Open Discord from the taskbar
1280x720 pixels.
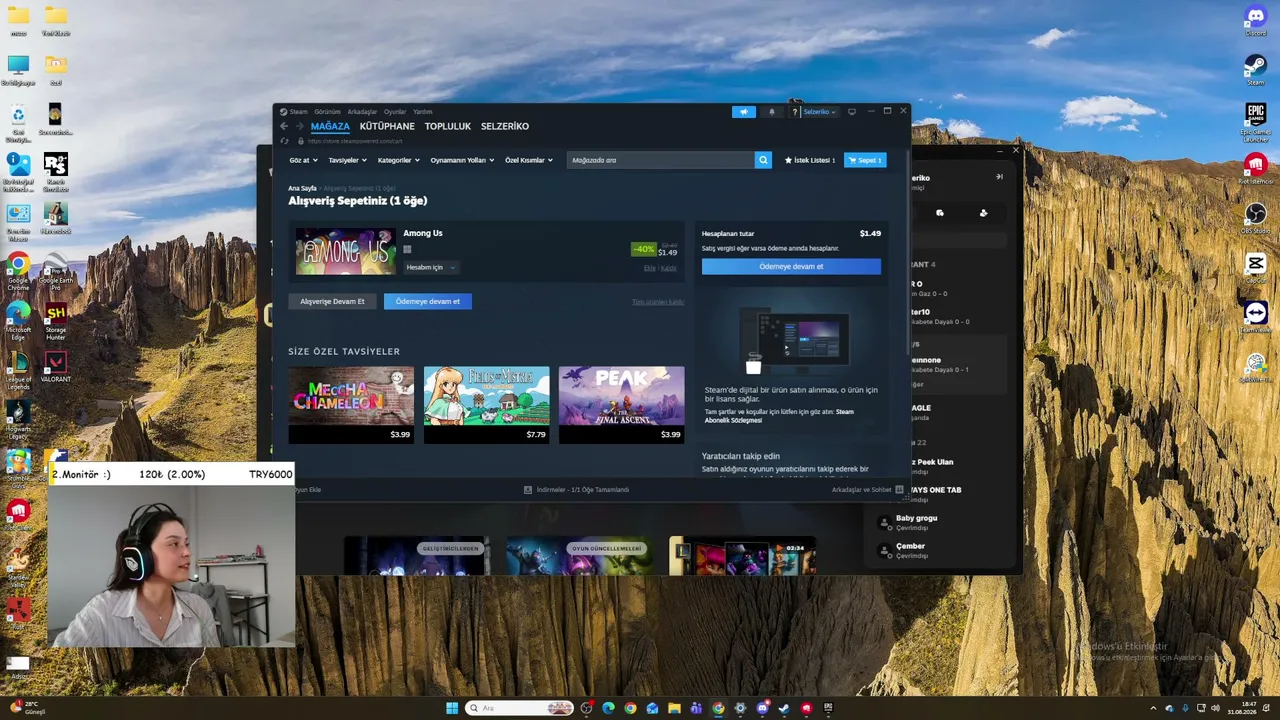pyautogui.click(x=762, y=708)
